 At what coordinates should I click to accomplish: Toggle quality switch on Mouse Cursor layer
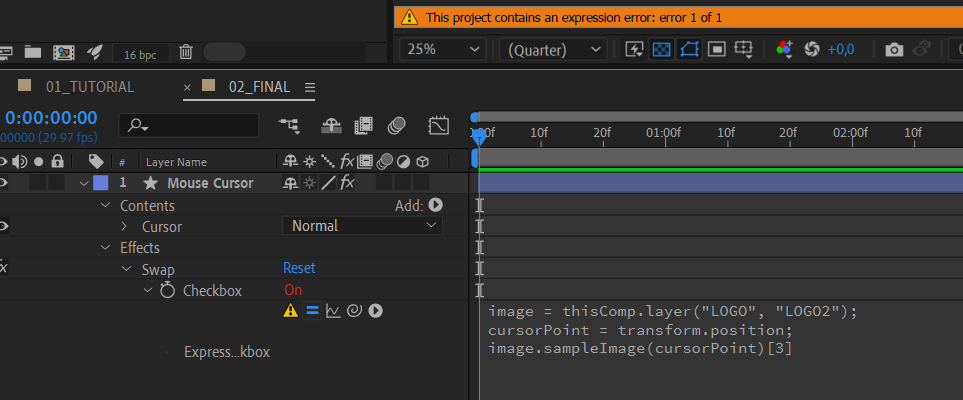[x=329, y=182]
